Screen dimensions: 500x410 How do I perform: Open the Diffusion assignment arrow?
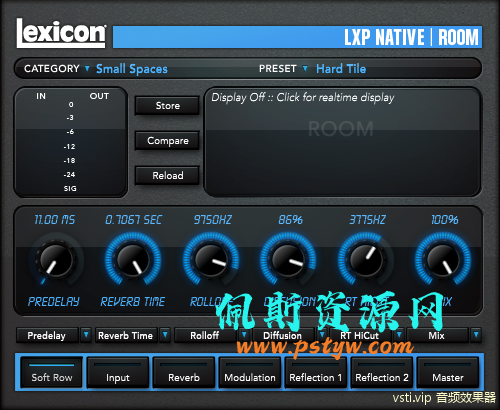click(322, 335)
